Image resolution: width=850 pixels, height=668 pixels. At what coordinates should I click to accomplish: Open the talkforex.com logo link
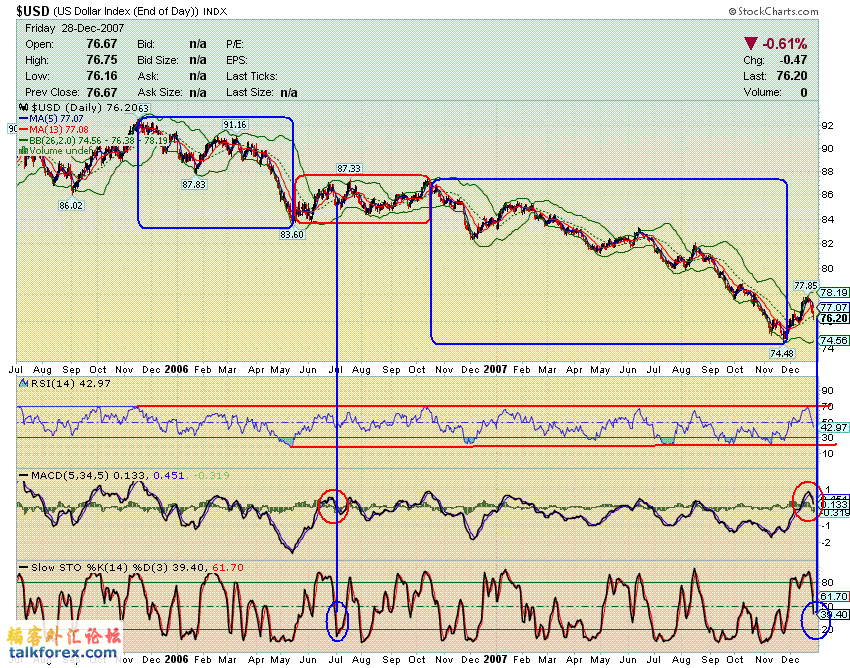(x=63, y=645)
